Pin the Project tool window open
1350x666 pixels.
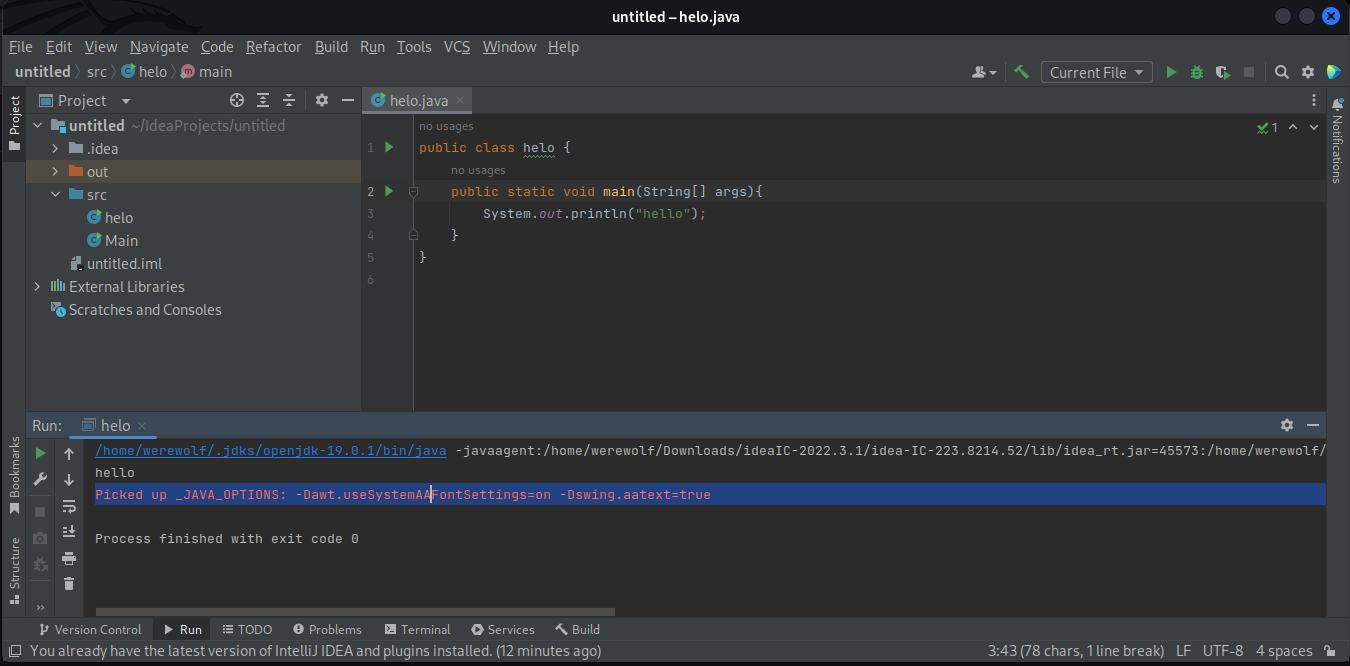pyautogui.click(x=320, y=100)
